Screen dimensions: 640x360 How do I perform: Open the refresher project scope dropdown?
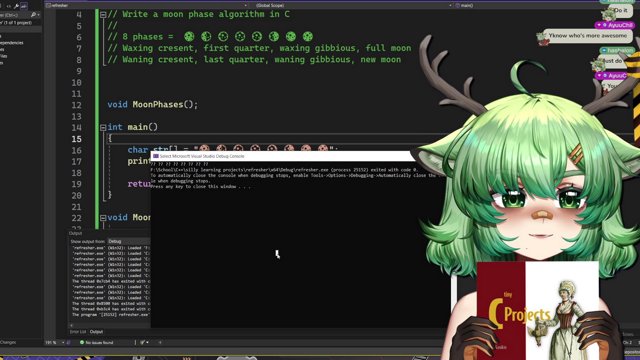coord(147,5)
